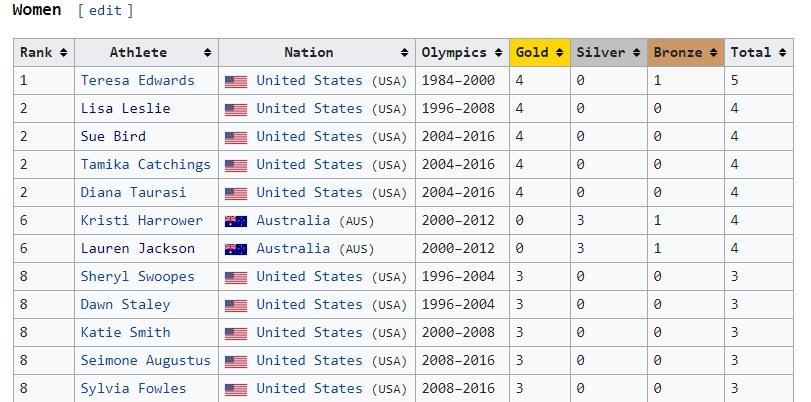Open Sheryl Swoopes article link
This screenshot has height=402, width=811.
coord(137,276)
